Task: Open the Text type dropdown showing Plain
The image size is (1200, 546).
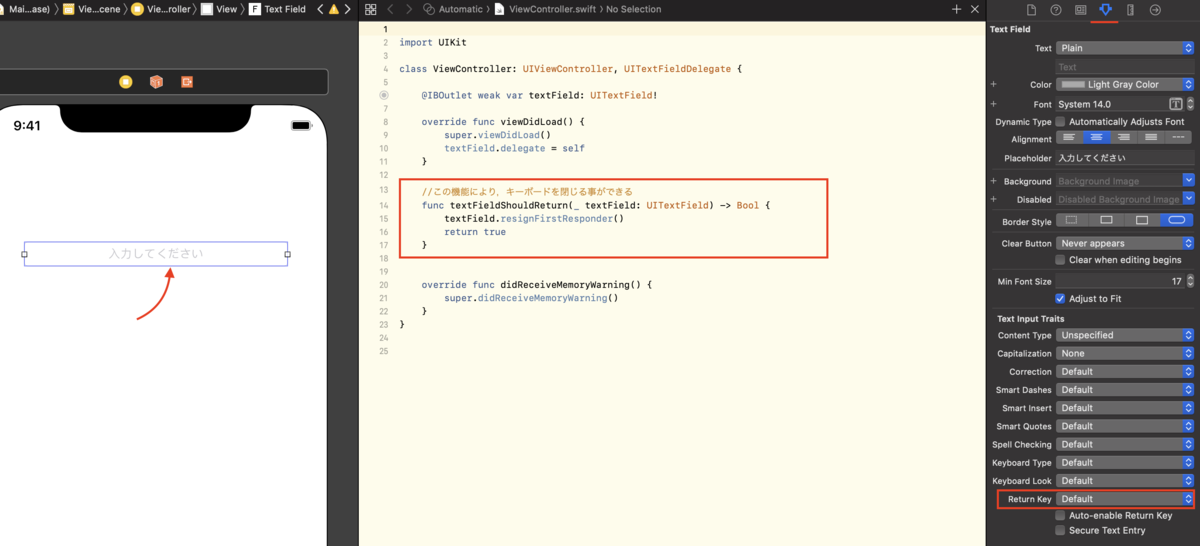Action: [x=1125, y=48]
